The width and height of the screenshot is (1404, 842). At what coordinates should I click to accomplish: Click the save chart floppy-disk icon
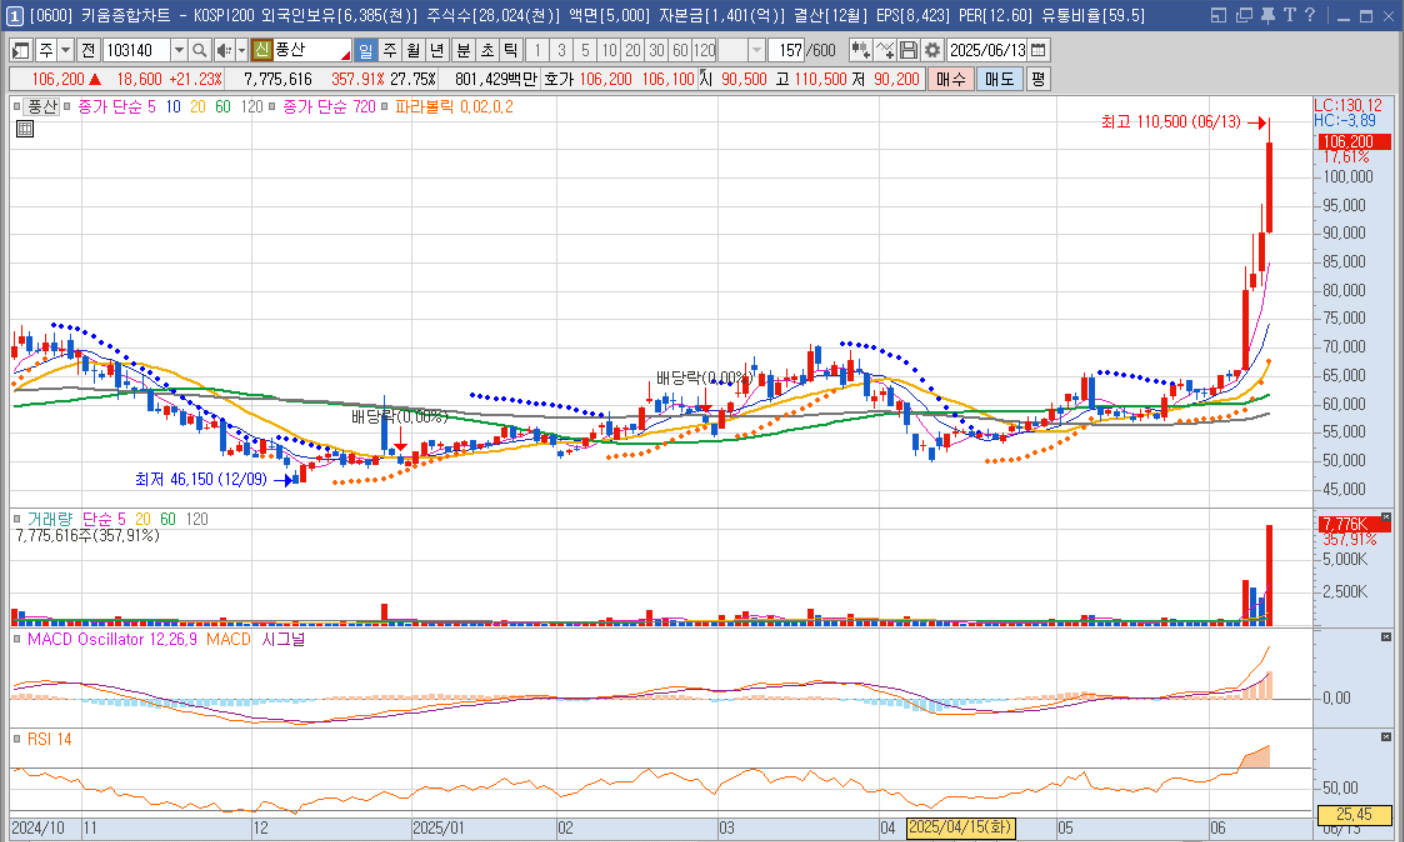pyautogui.click(x=908, y=50)
